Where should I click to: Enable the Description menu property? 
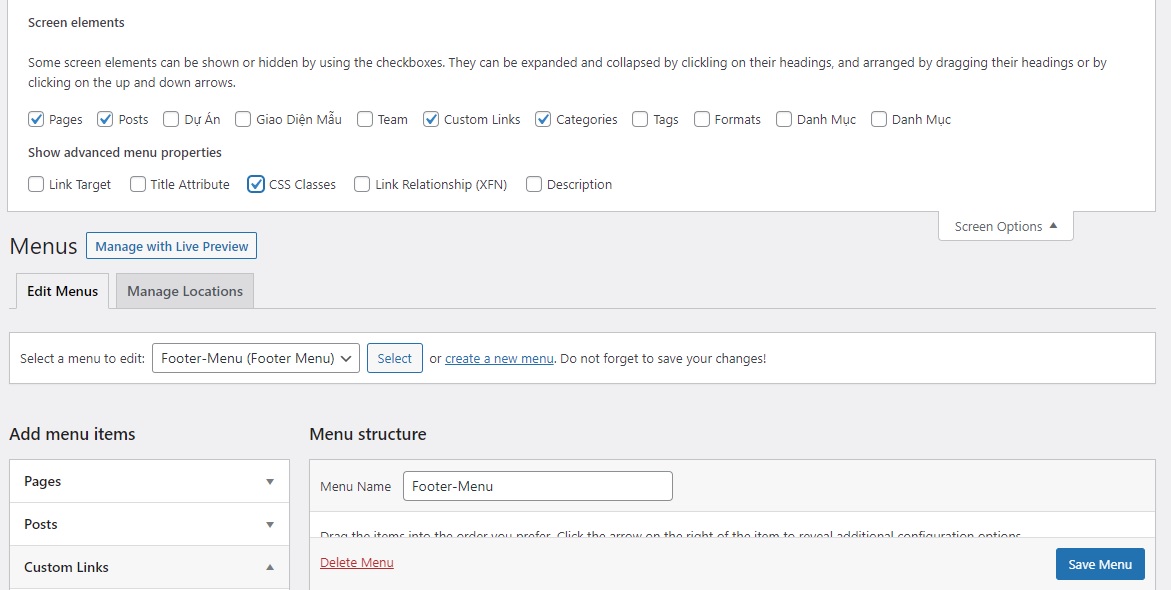pyautogui.click(x=533, y=184)
